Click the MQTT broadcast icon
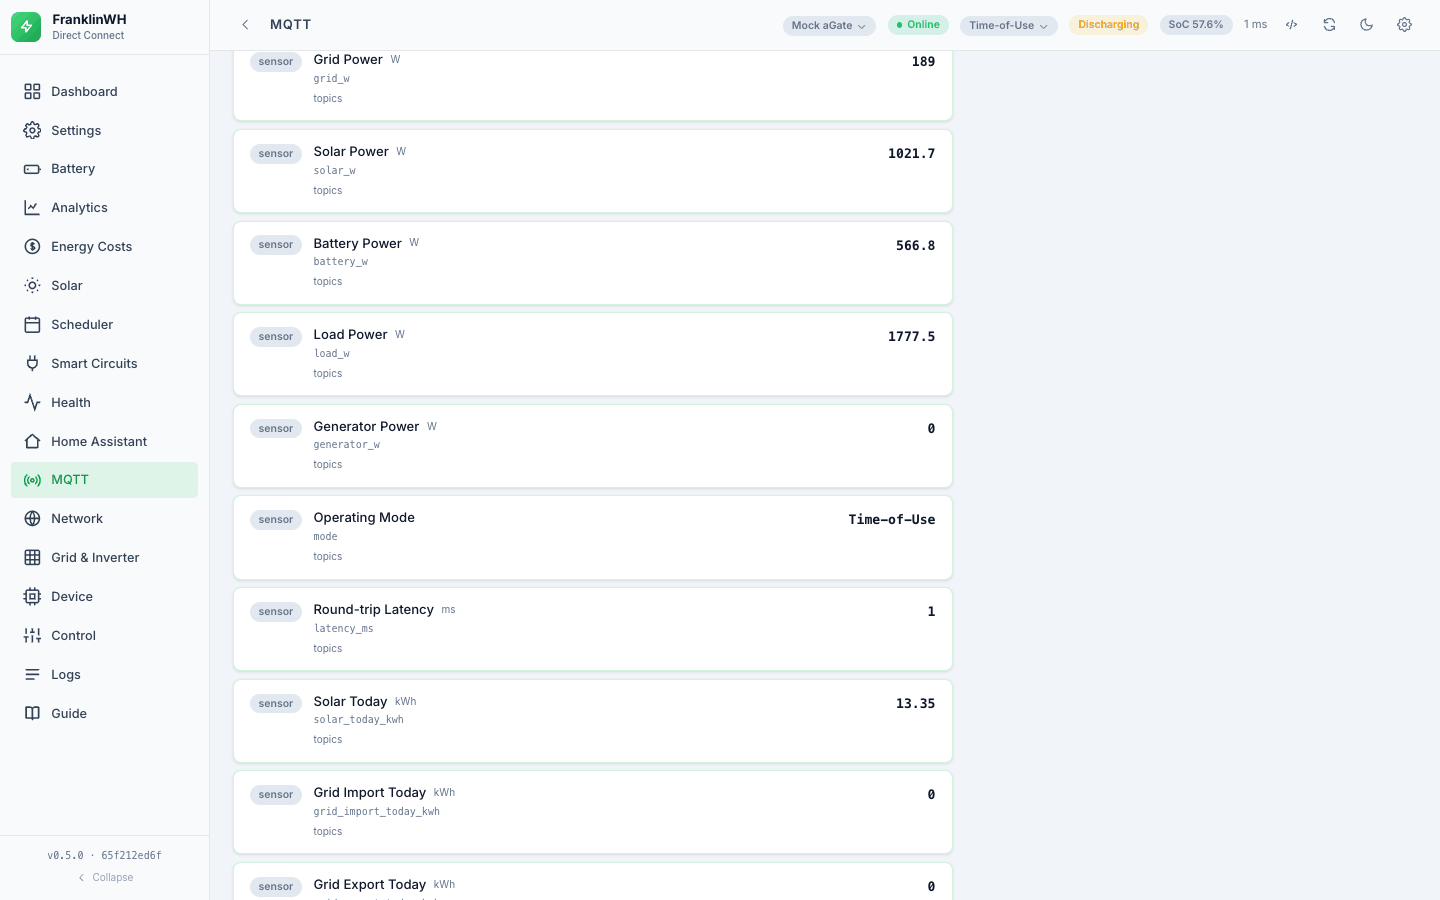1440x900 pixels. click(x=32, y=480)
